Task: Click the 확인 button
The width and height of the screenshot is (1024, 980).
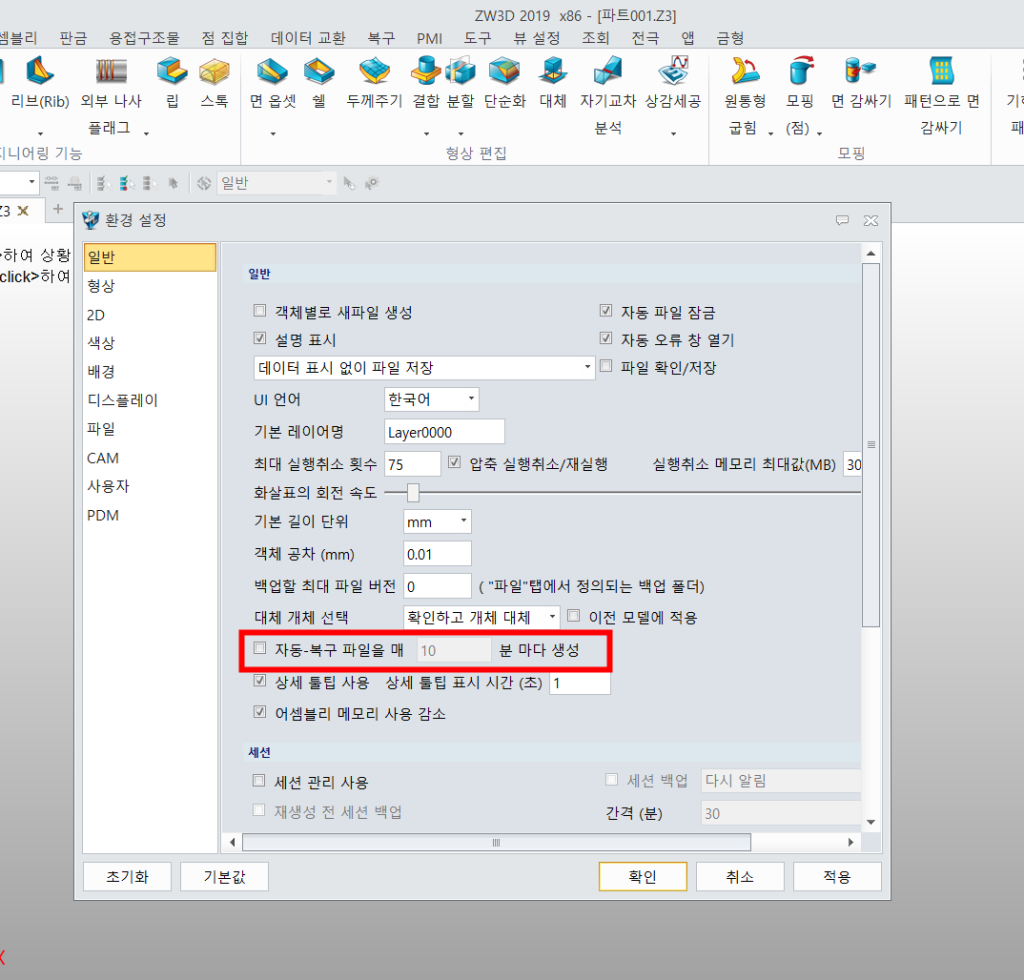Action: tap(642, 876)
